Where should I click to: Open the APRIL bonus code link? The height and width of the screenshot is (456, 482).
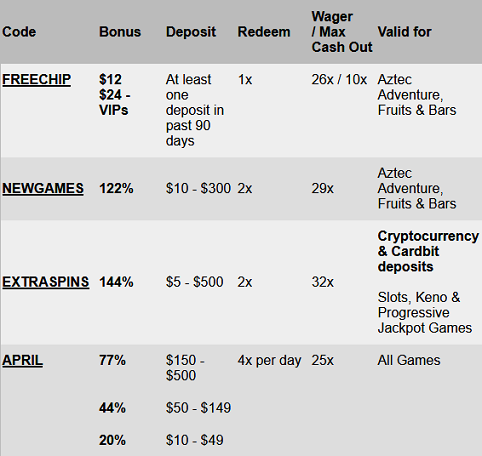22,360
